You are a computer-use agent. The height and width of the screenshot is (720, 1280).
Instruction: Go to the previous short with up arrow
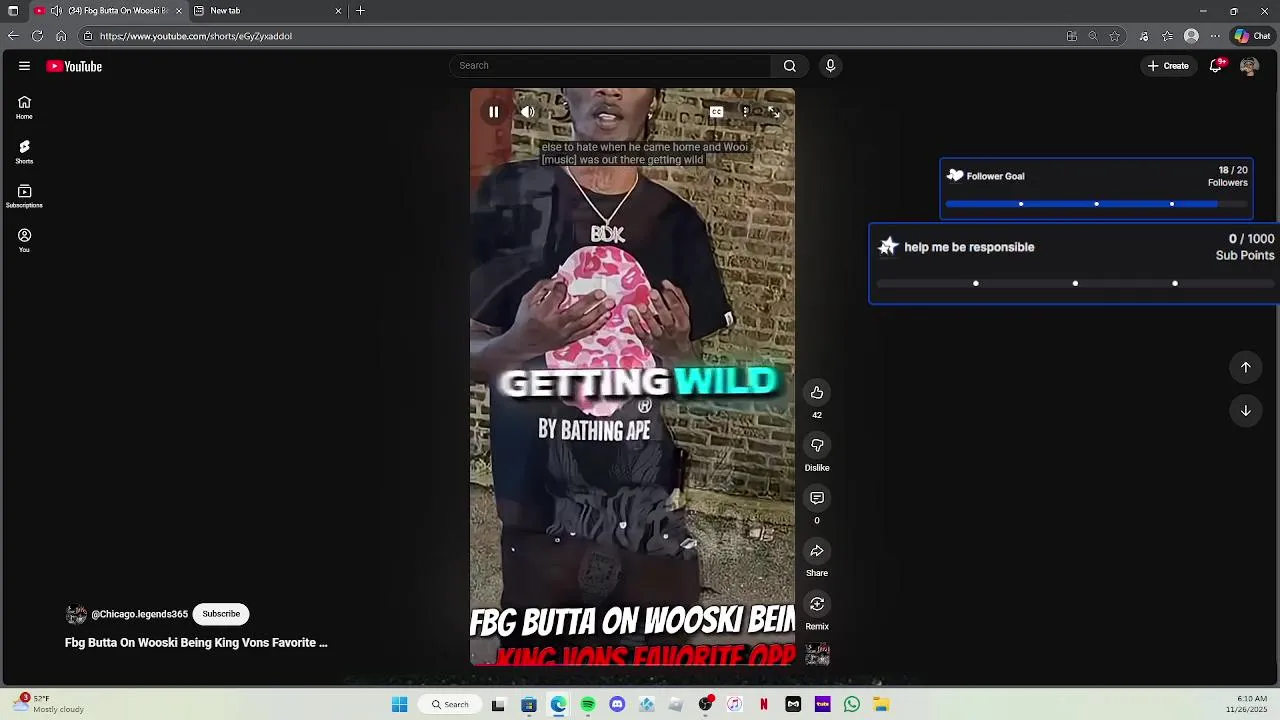(1246, 367)
